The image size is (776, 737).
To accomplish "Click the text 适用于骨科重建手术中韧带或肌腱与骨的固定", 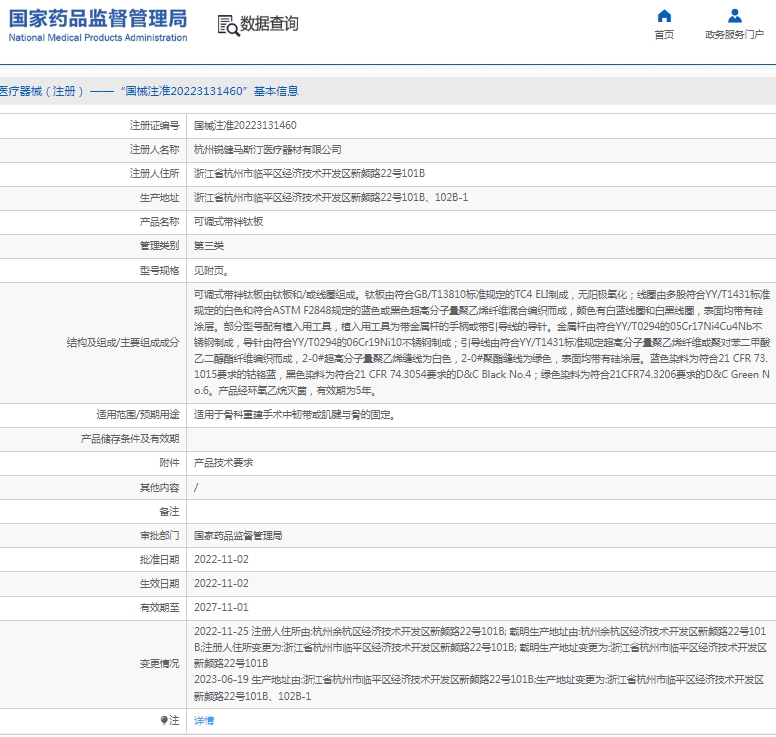I will click(x=294, y=415).
